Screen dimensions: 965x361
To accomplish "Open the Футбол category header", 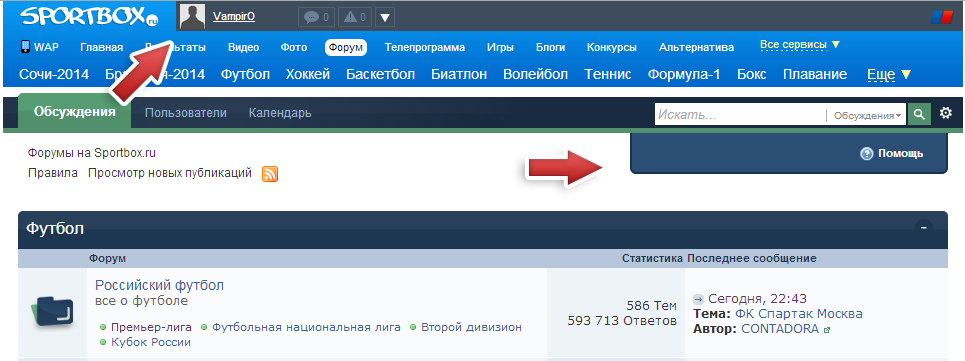I will tap(55, 229).
